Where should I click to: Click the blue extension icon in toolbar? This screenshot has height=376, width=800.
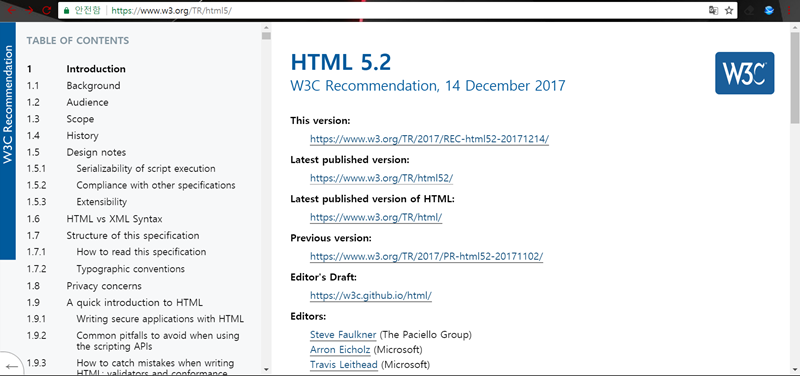769,10
